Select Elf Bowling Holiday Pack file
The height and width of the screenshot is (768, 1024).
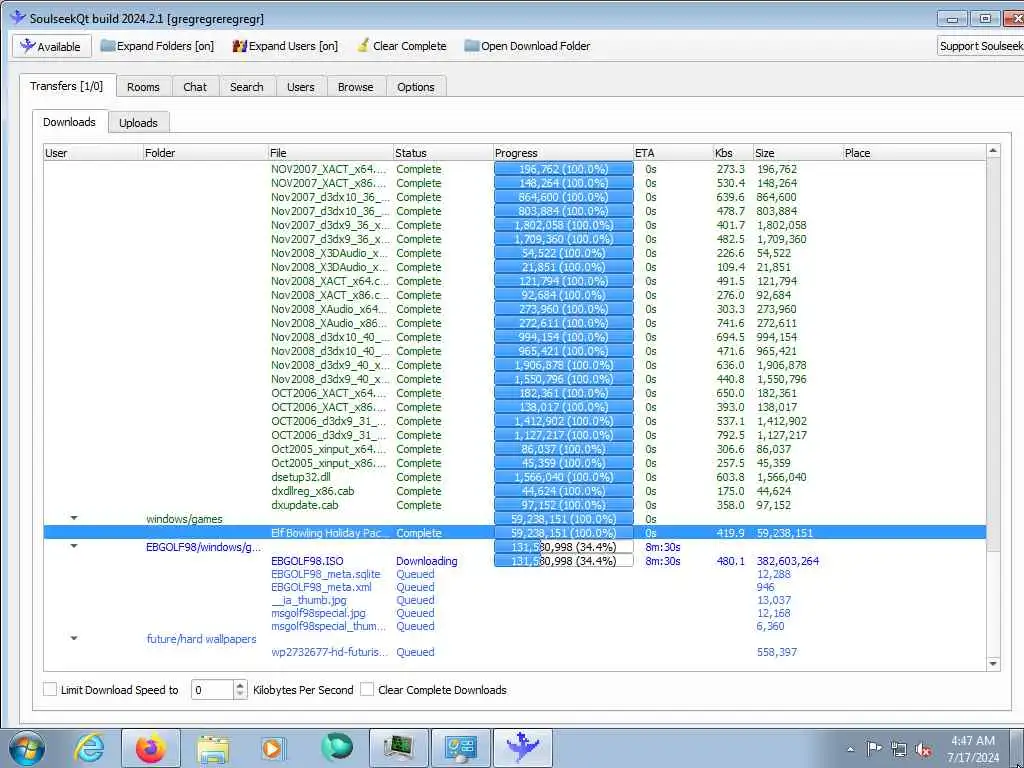(515, 533)
